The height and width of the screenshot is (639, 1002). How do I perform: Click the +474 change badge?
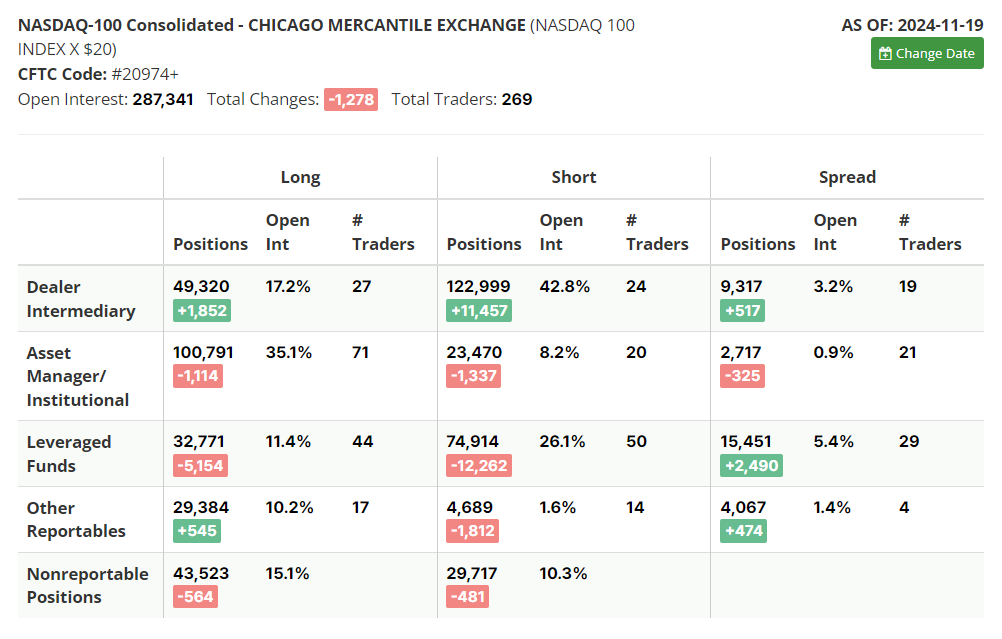coord(744,531)
